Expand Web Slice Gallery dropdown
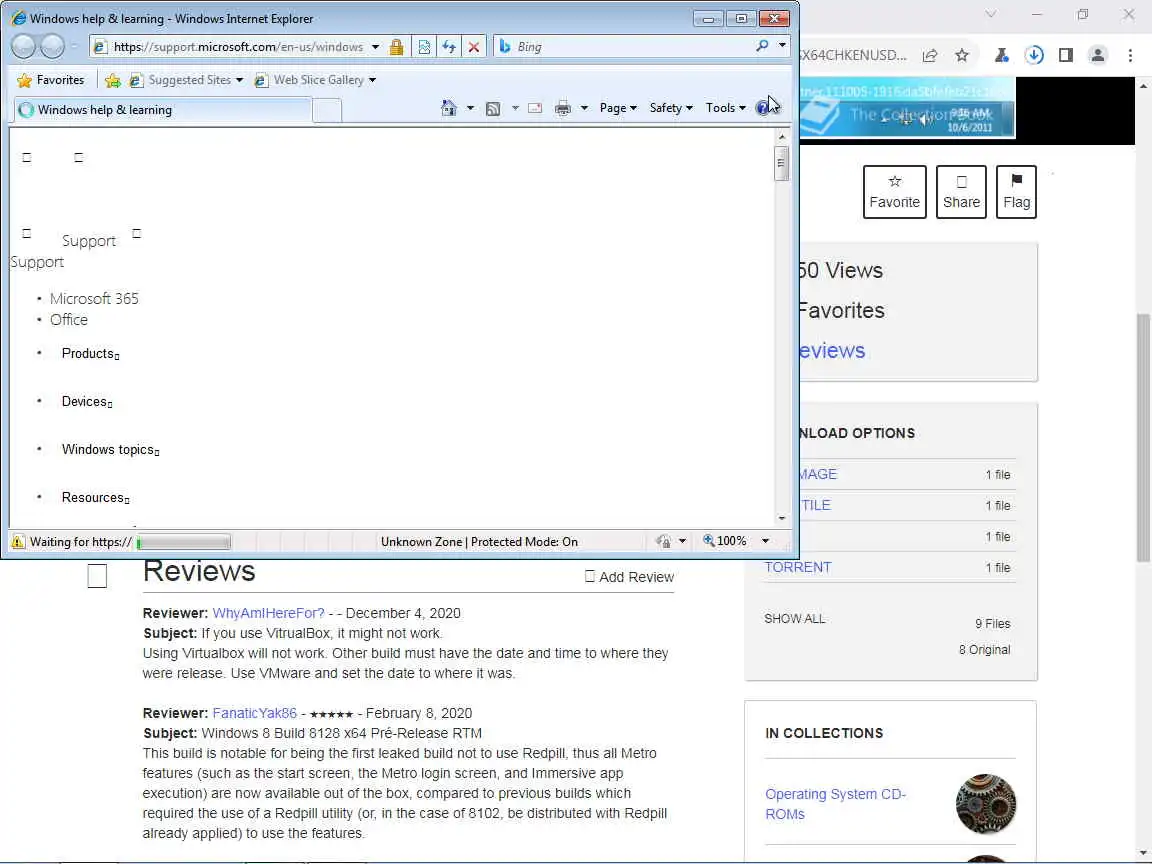1152x864 pixels. [372, 80]
